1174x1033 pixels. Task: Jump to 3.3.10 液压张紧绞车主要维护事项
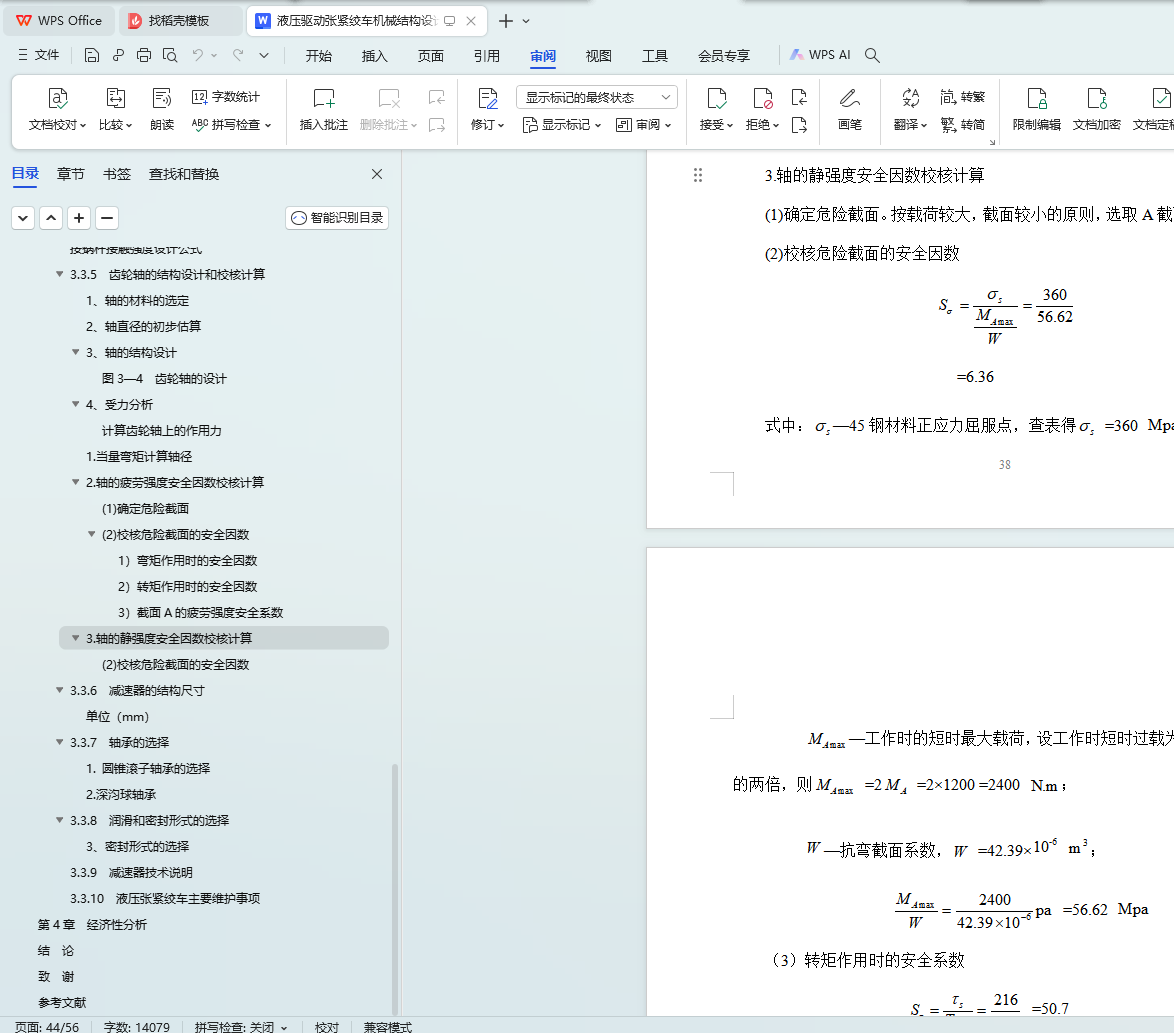point(165,898)
